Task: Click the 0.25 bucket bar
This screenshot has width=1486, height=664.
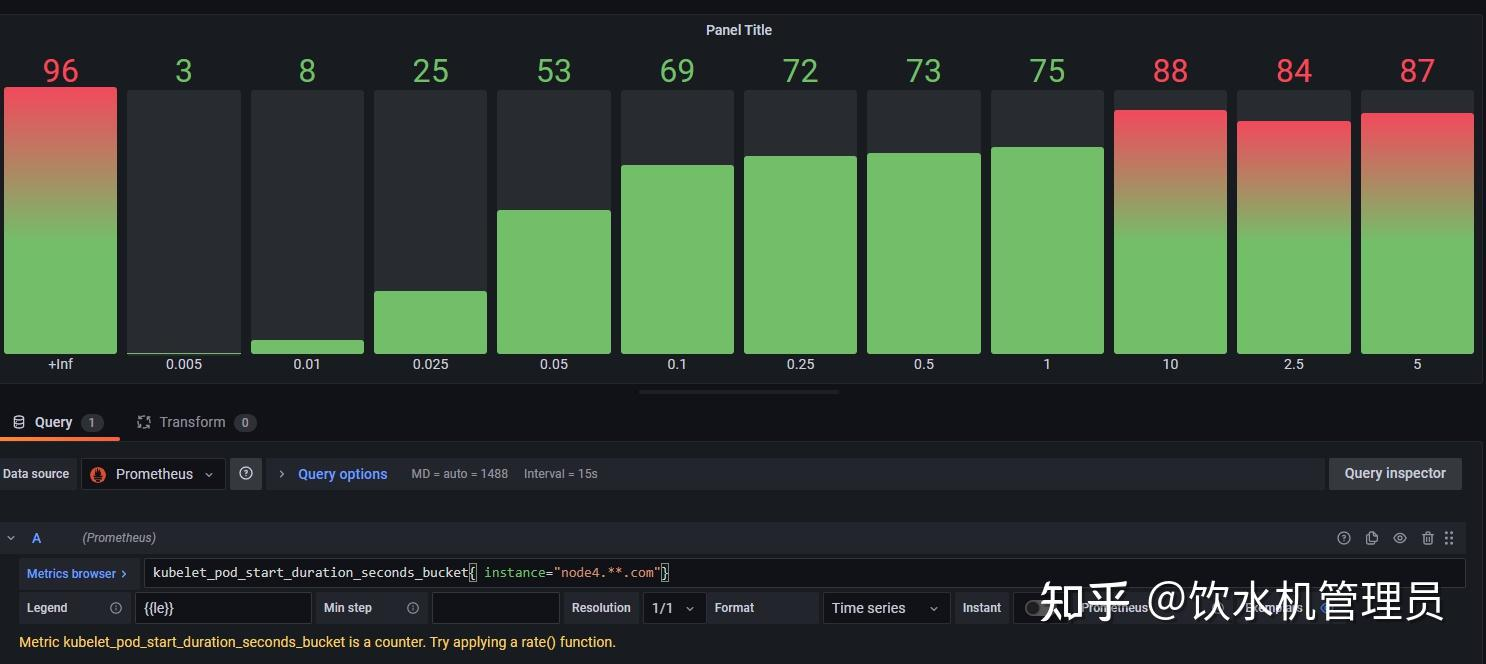Action: click(800, 255)
